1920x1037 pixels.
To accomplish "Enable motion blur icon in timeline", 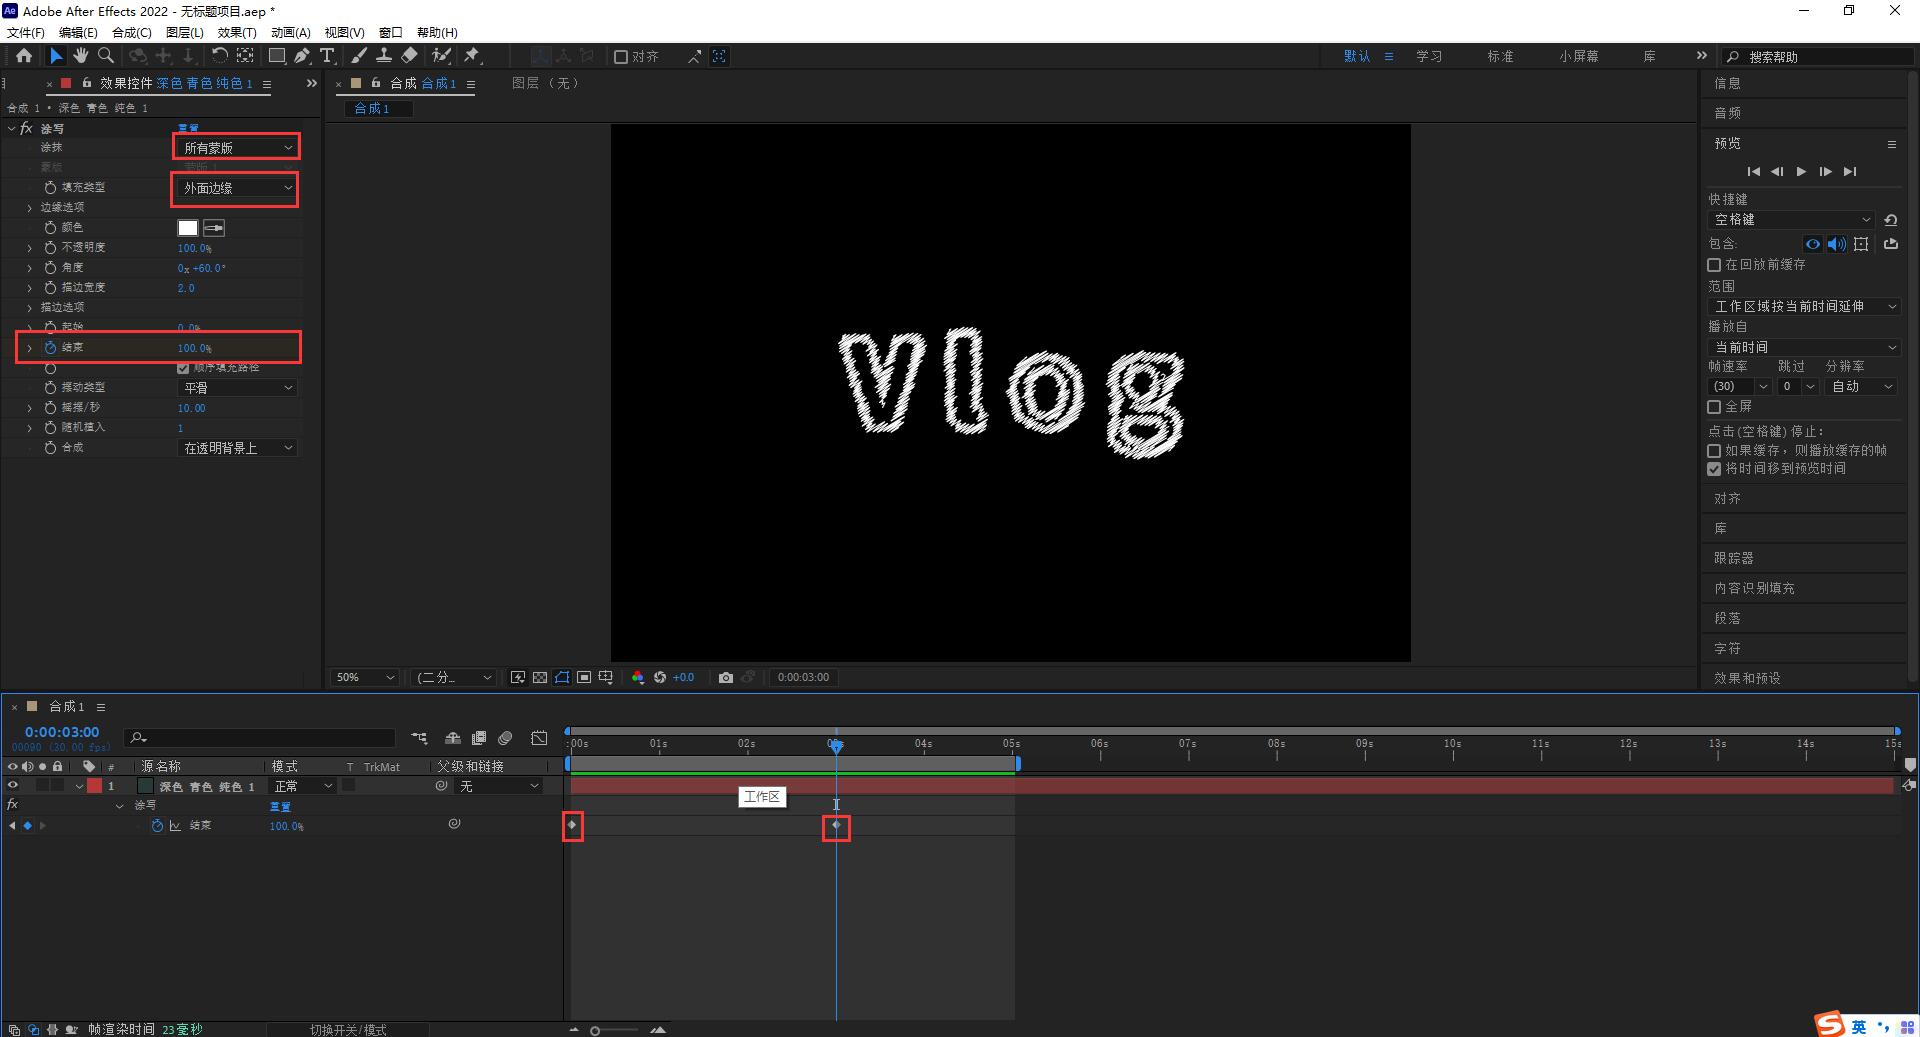I will (x=505, y=738).
